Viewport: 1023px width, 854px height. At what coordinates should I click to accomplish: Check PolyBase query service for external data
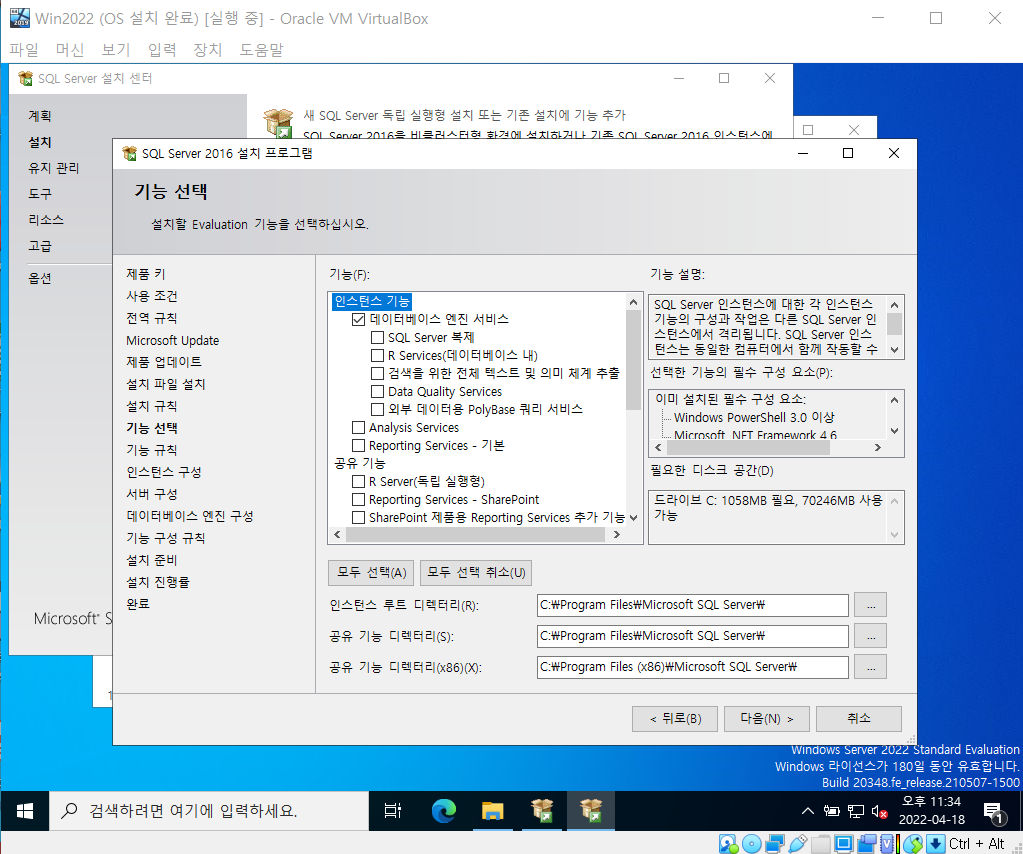pos(377,409)
